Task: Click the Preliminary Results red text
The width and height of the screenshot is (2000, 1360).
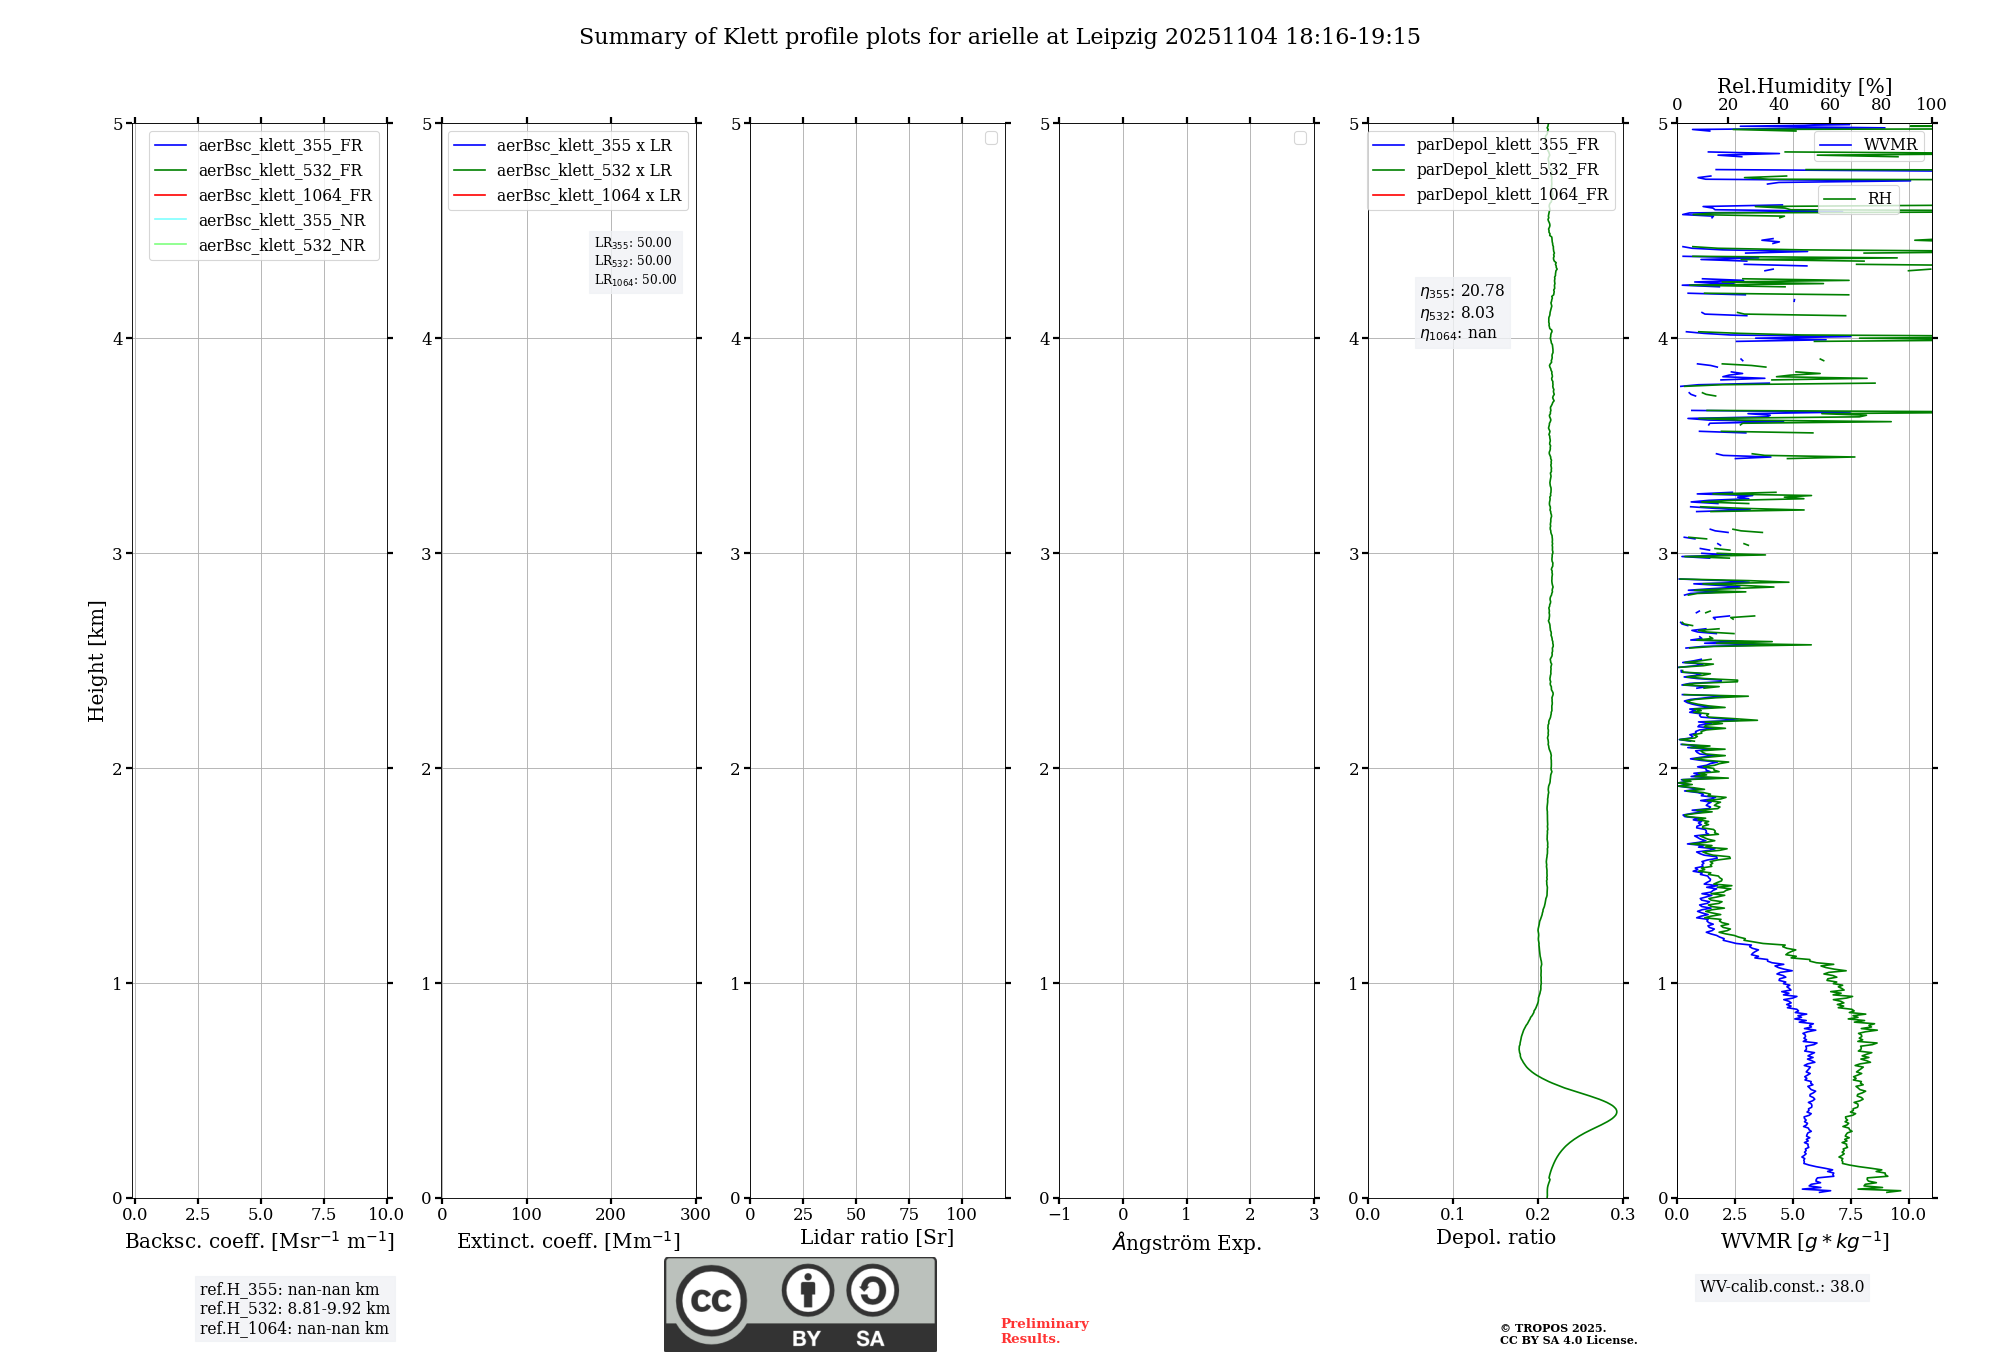Action: click(x=1044, y=1330)
